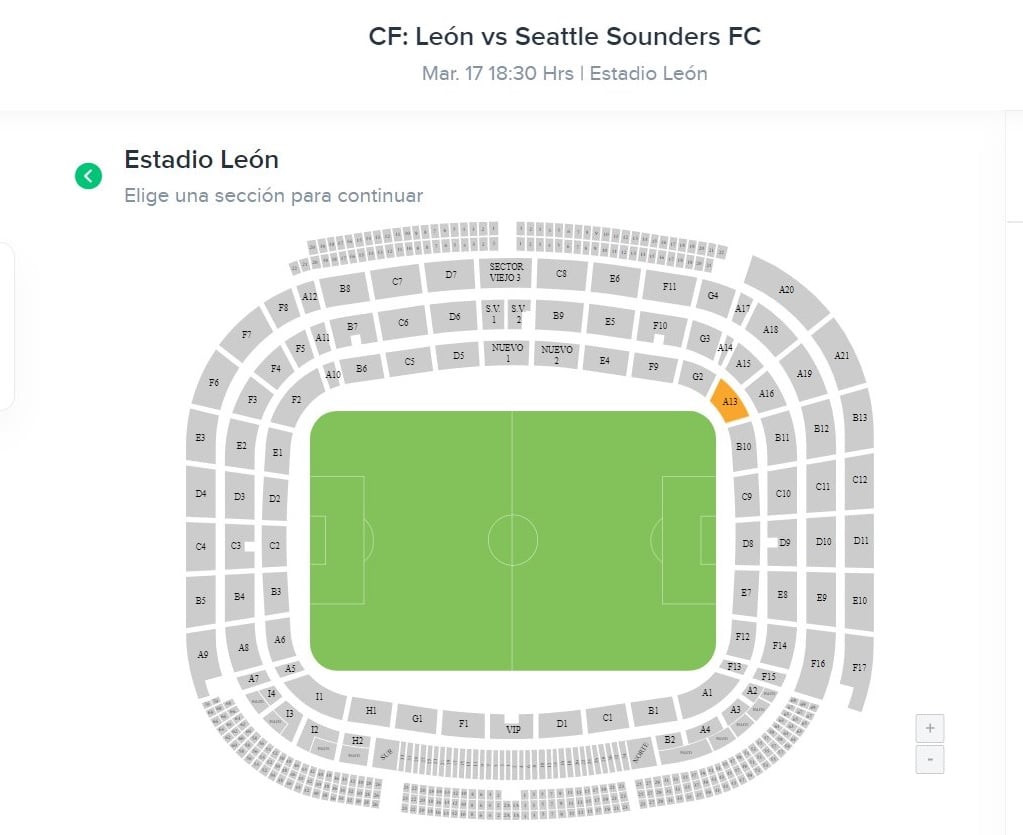
Task: Select section F16 in lower right
Action: (818, 663)
